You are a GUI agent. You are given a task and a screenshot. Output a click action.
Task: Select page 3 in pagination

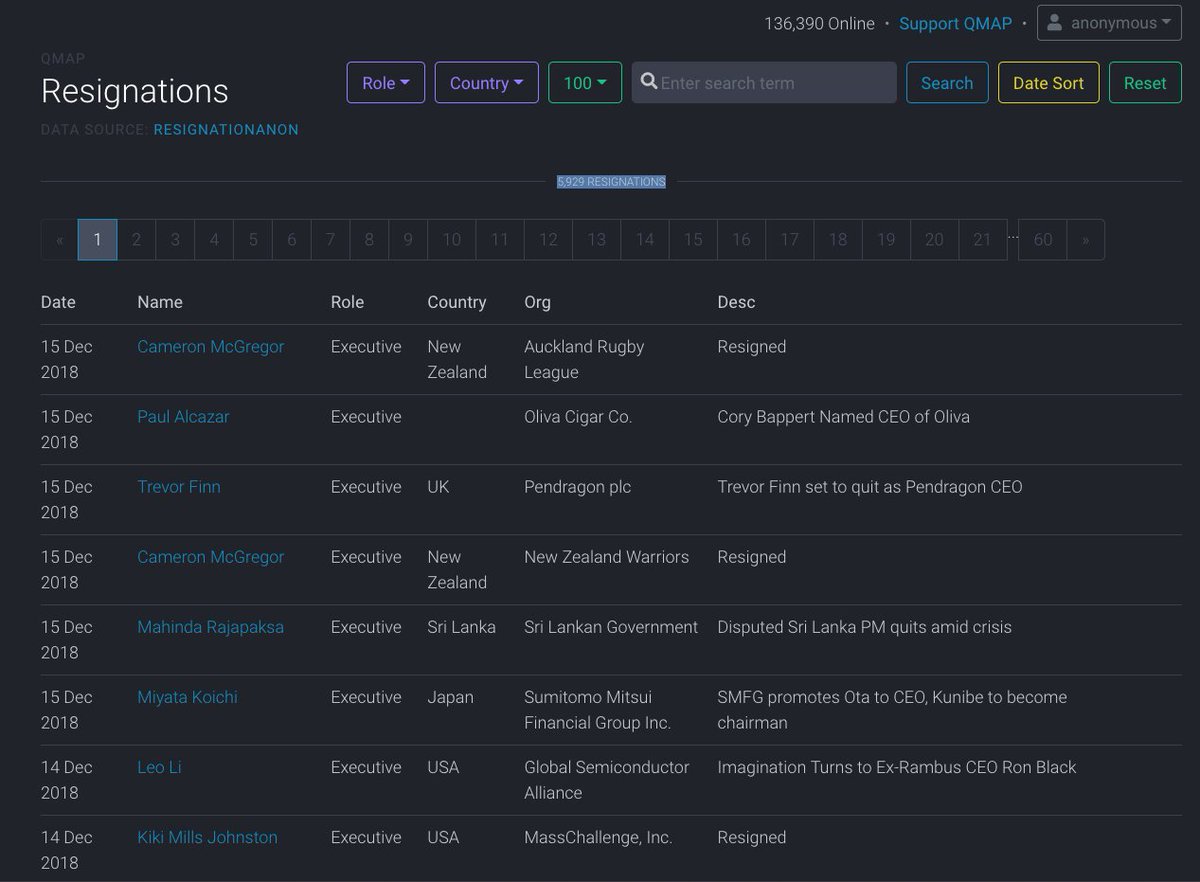(175, 240)
